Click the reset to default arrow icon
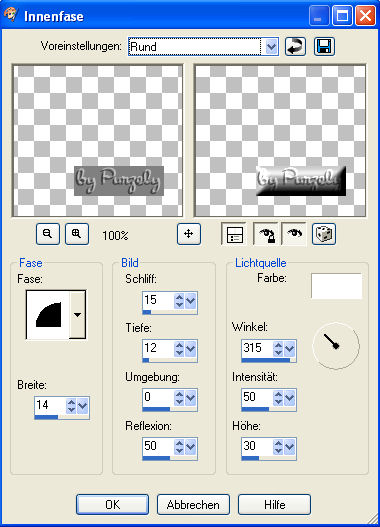This screenshot has height=527, width=380. (295, 46)
